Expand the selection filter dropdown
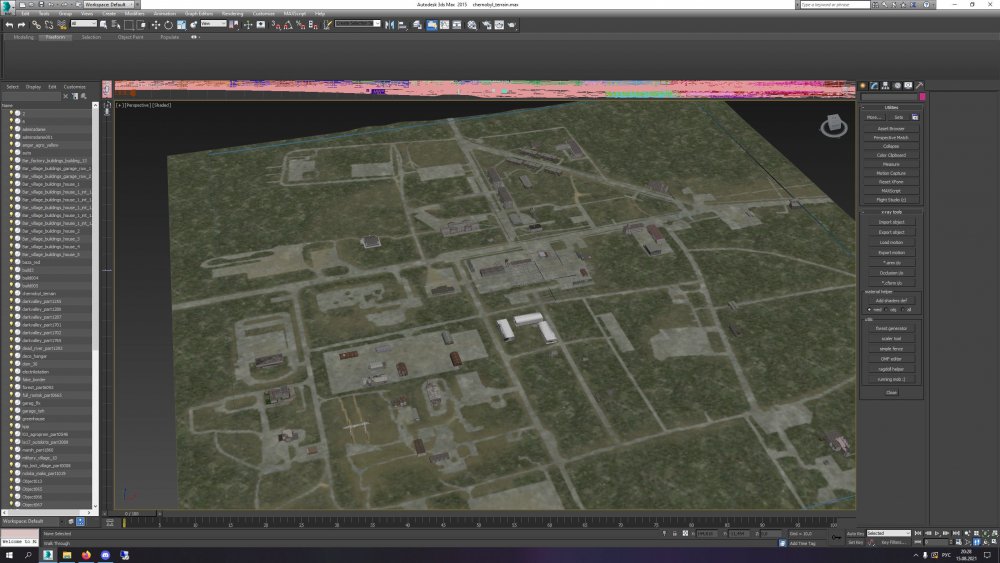The width and height of the screenshot is (1000, 563). point(84,24)
